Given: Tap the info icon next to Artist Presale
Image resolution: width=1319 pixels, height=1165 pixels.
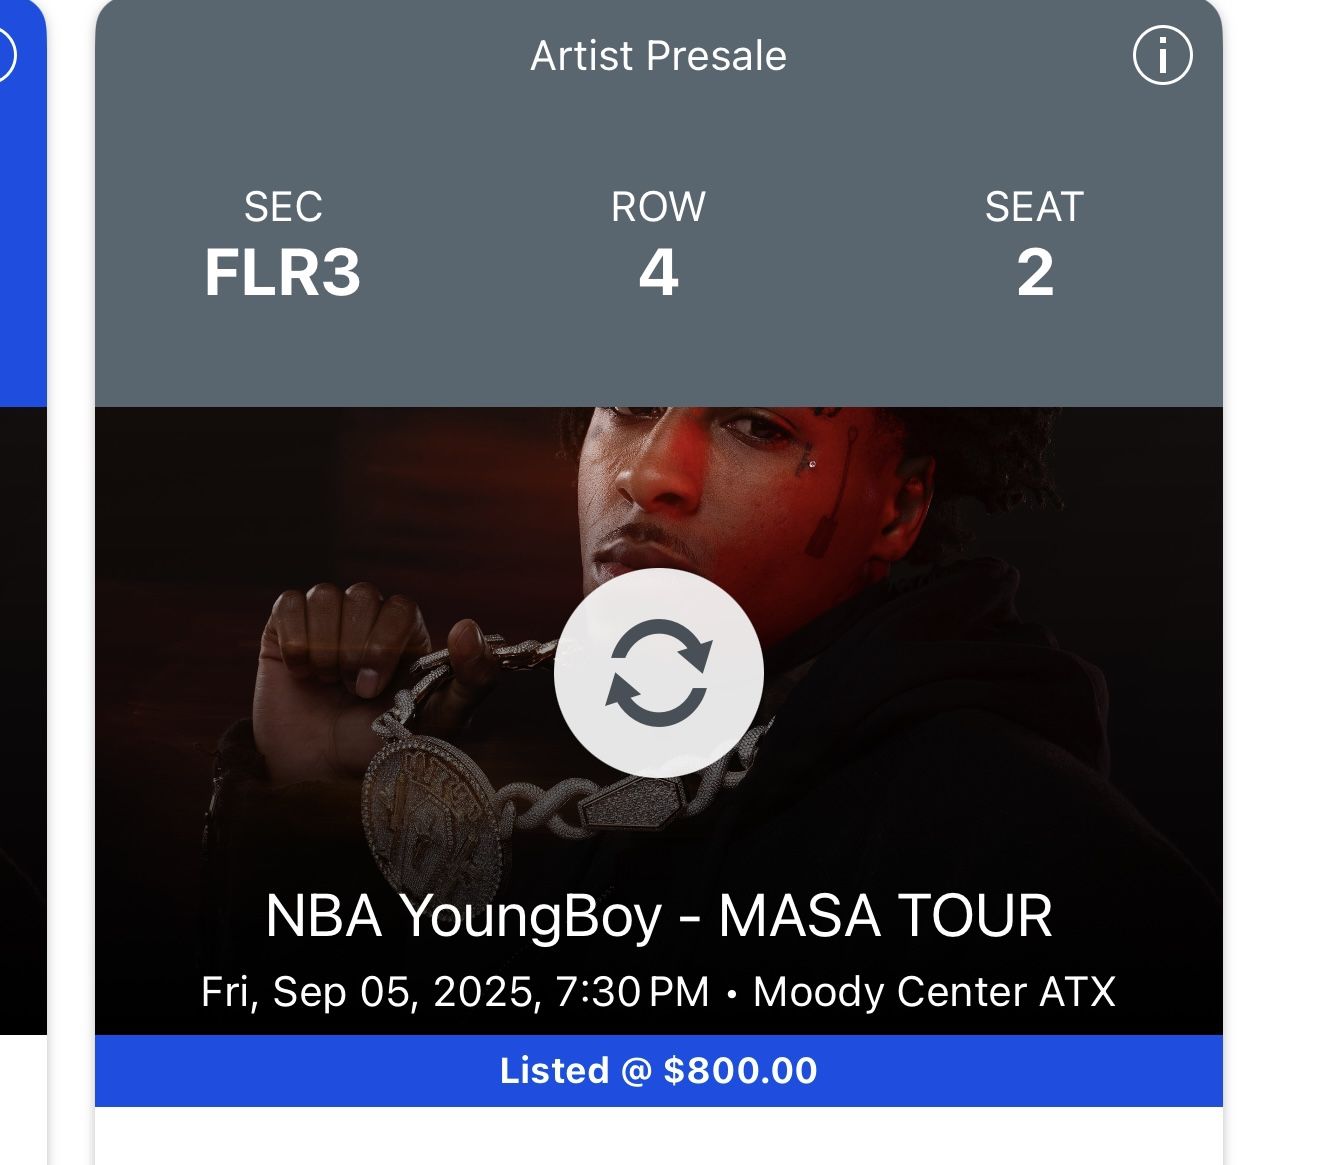Looking at the screenshot, I should coord(1161,57).
